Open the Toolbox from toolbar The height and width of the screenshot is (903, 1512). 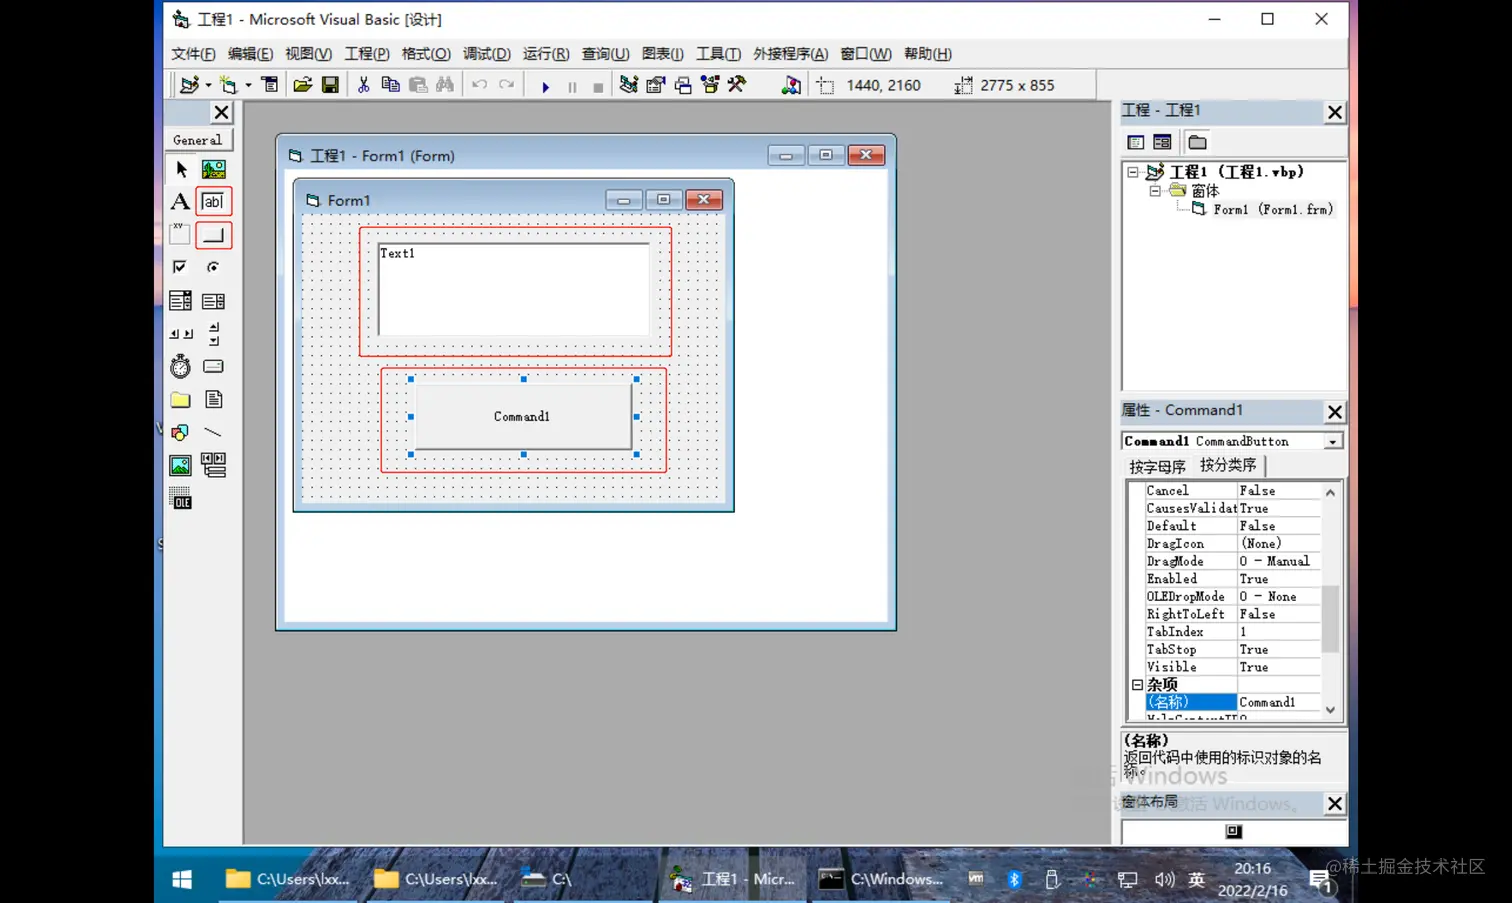coord(737,85)
